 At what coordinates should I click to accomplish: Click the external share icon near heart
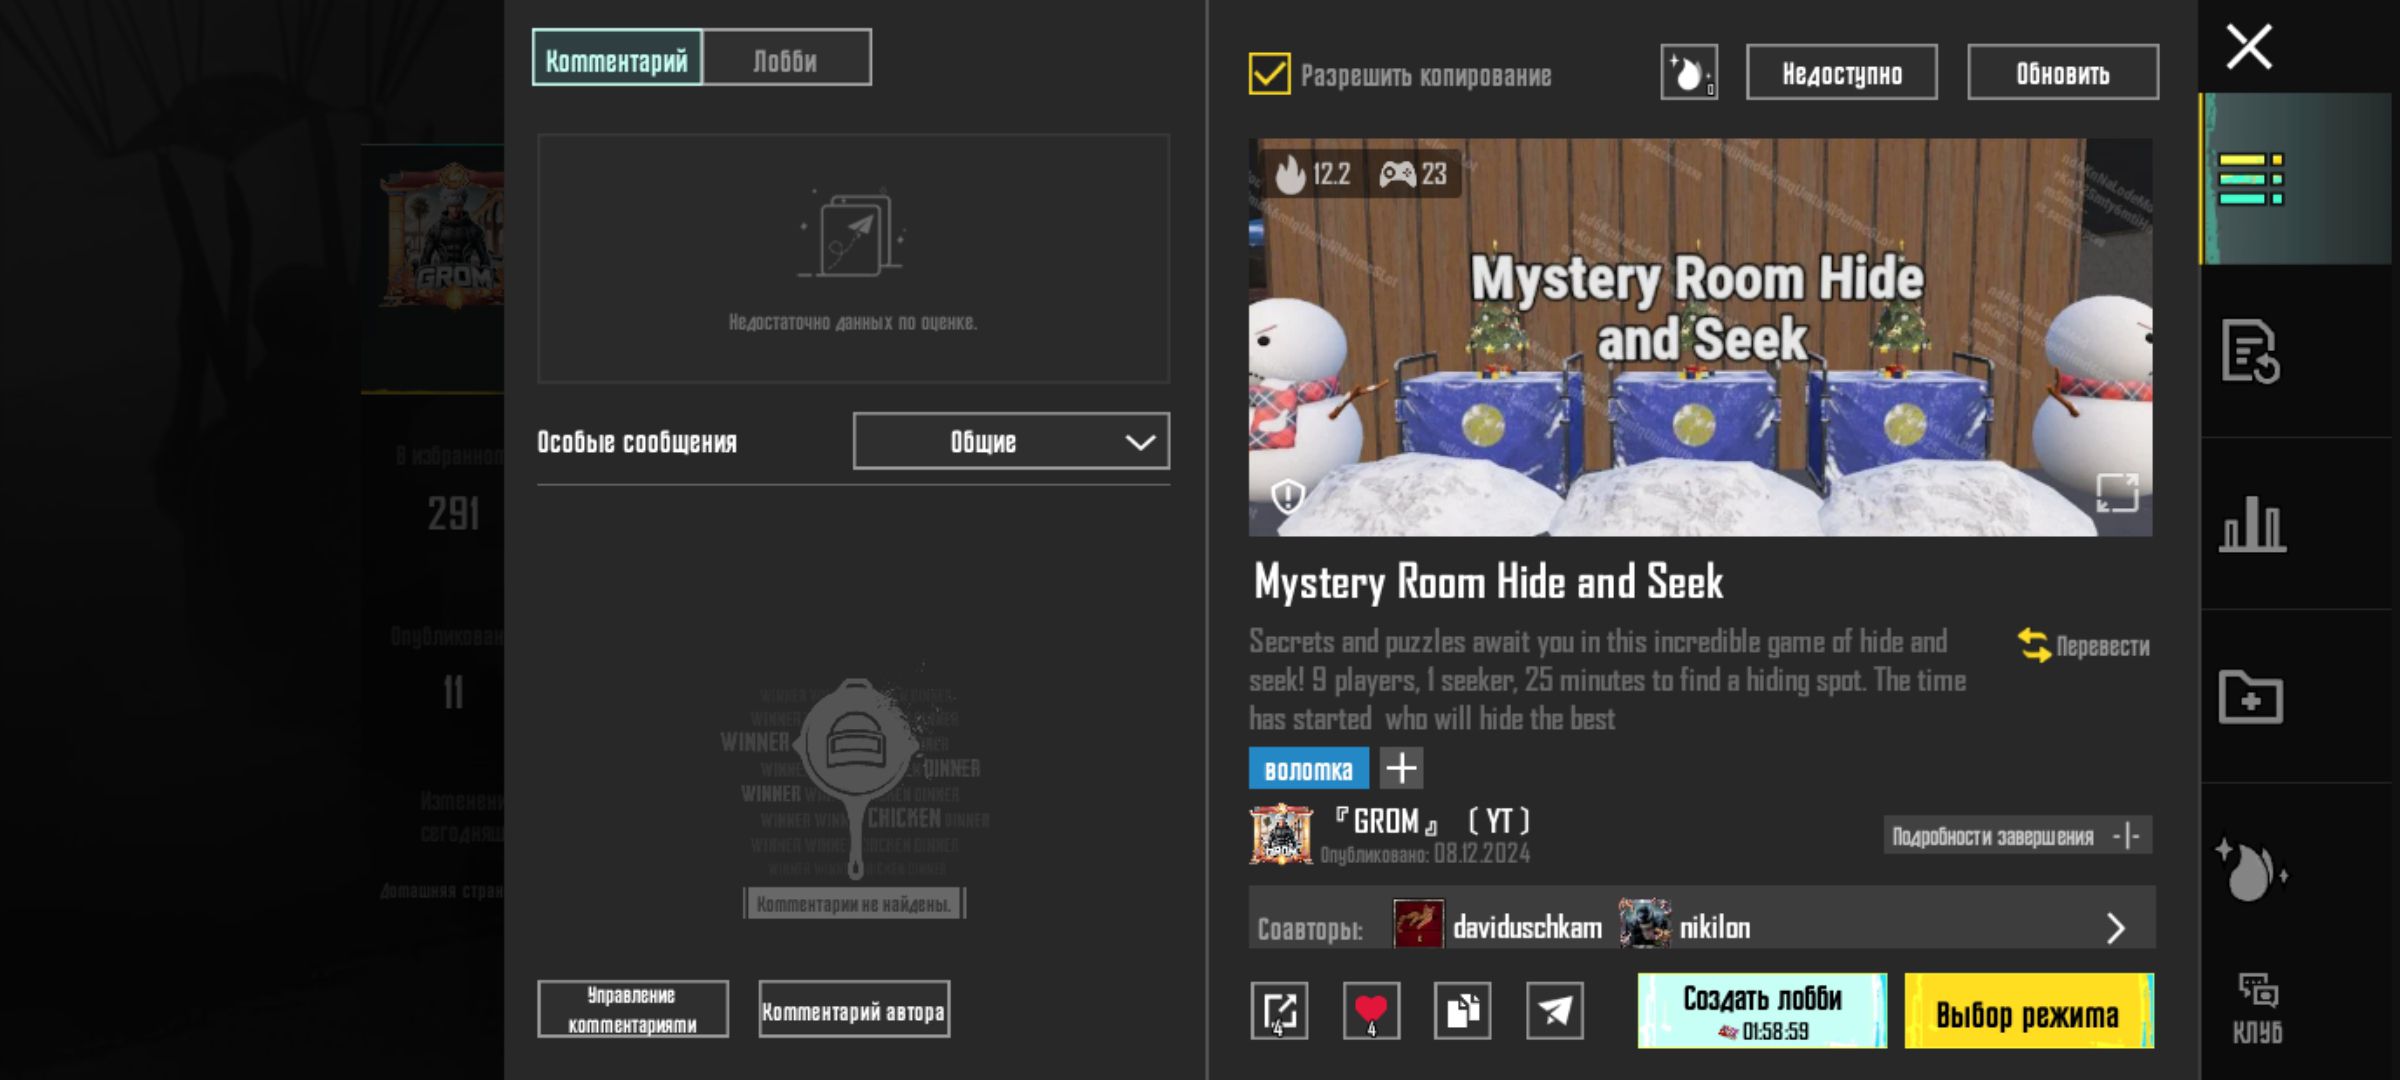pyautogui.click(x=1279, y=1010)
